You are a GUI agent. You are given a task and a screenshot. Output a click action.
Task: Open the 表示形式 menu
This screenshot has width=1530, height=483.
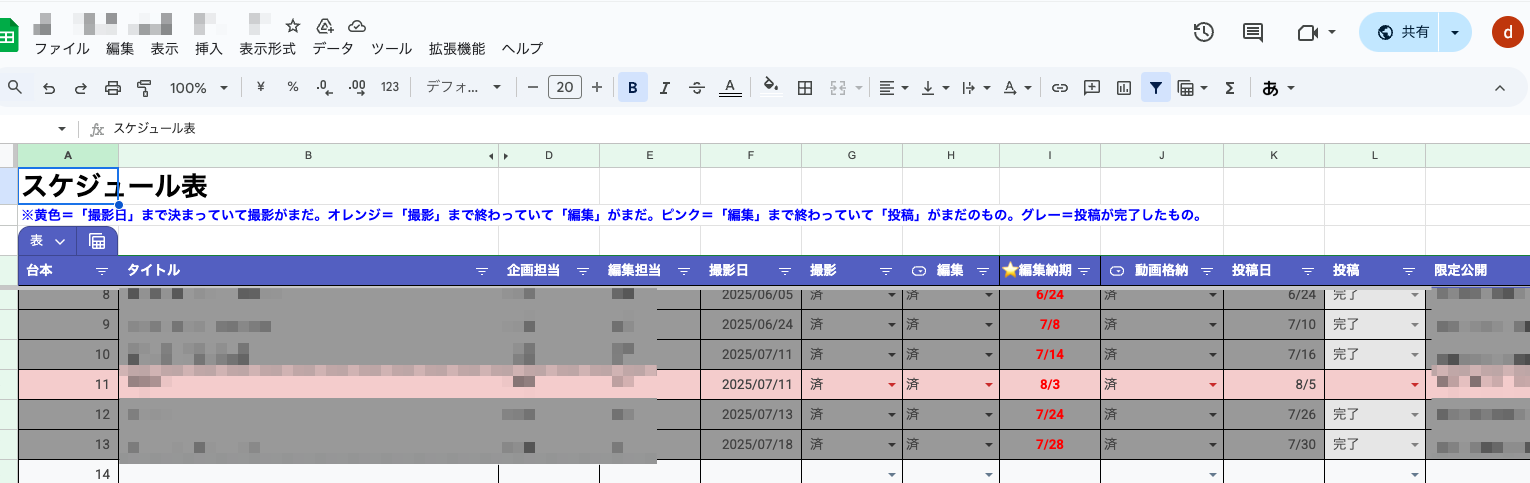[267, 48]
